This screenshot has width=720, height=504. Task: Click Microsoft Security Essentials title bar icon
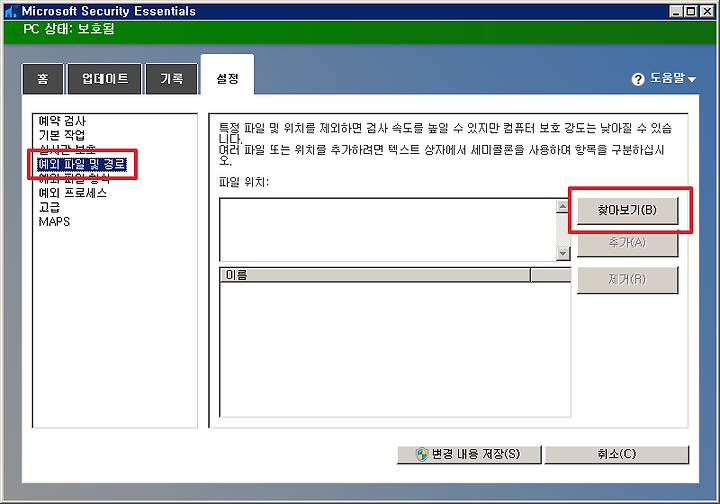[11, 11]
